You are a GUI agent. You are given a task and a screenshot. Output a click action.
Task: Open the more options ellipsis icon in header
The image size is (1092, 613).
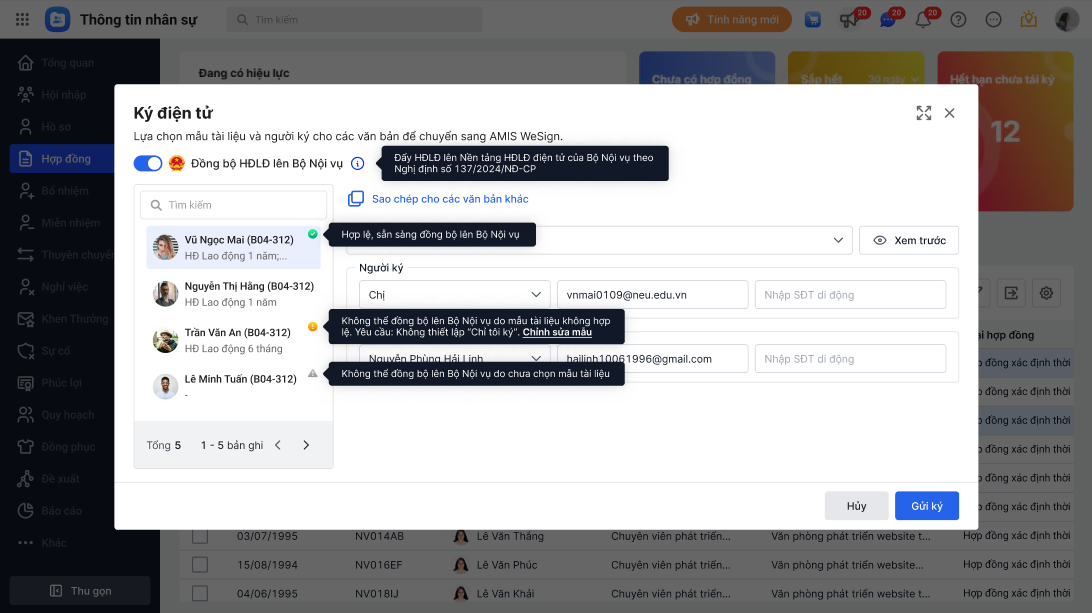pos(994,20)
